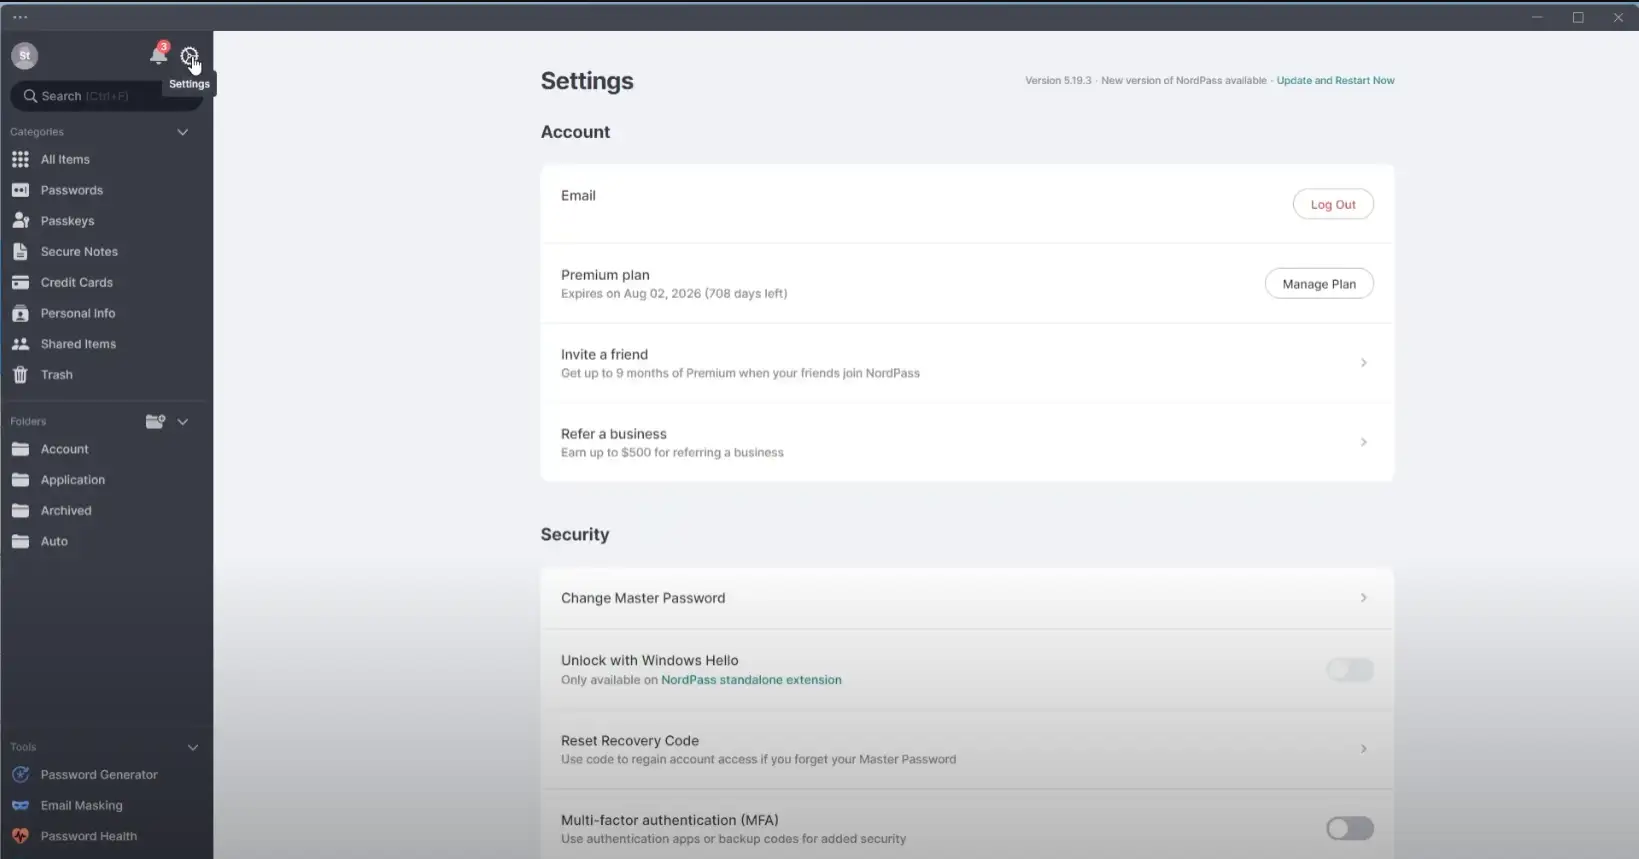Click the Manage Plan button
The width and height of the screenshot is (1639, 859).
(x=1318, y=284)
